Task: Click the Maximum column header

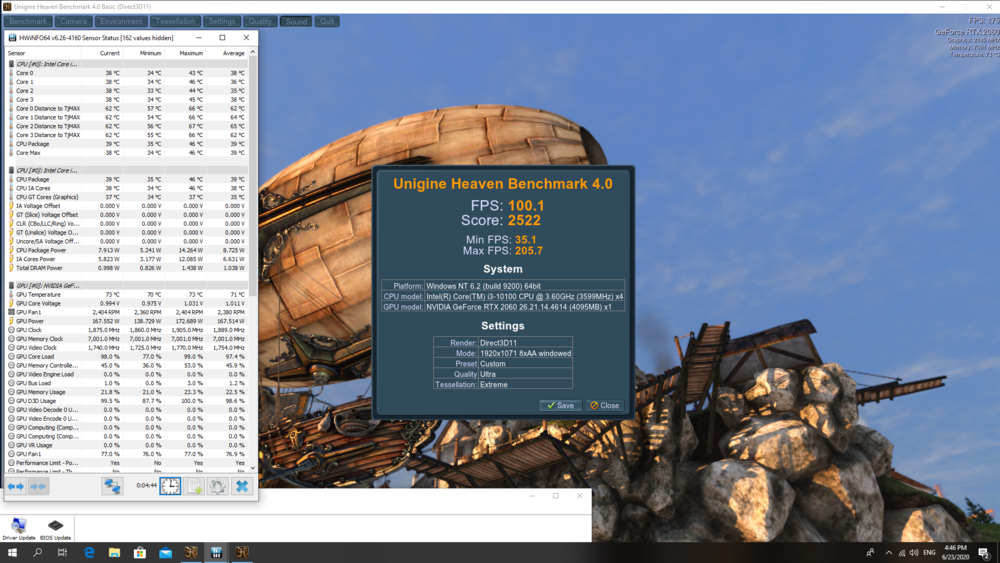Action: 191,53
